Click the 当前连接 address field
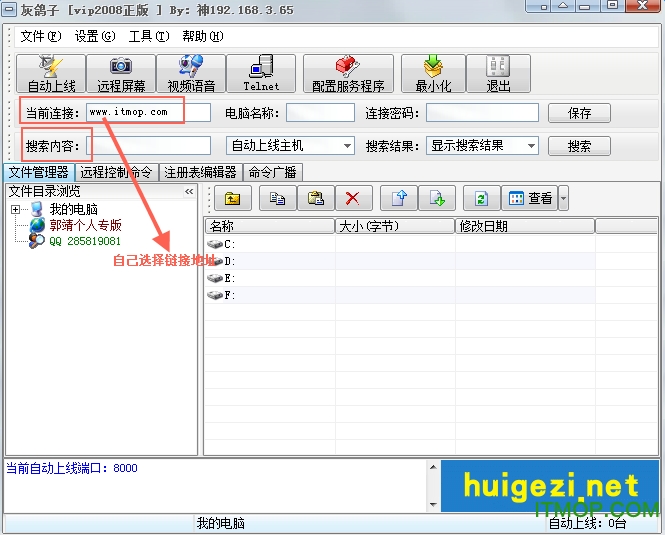665x535 pixels. (x=148, y=112)
